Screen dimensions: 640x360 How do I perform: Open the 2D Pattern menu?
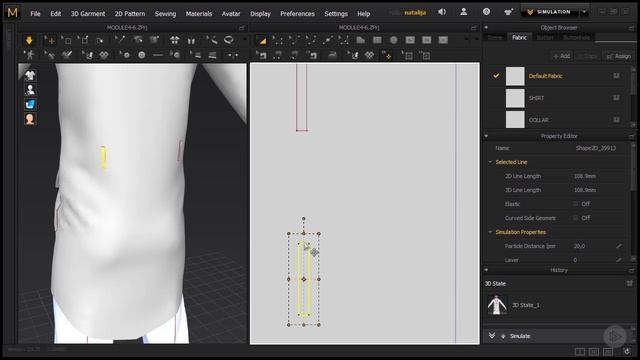[130, 13]
